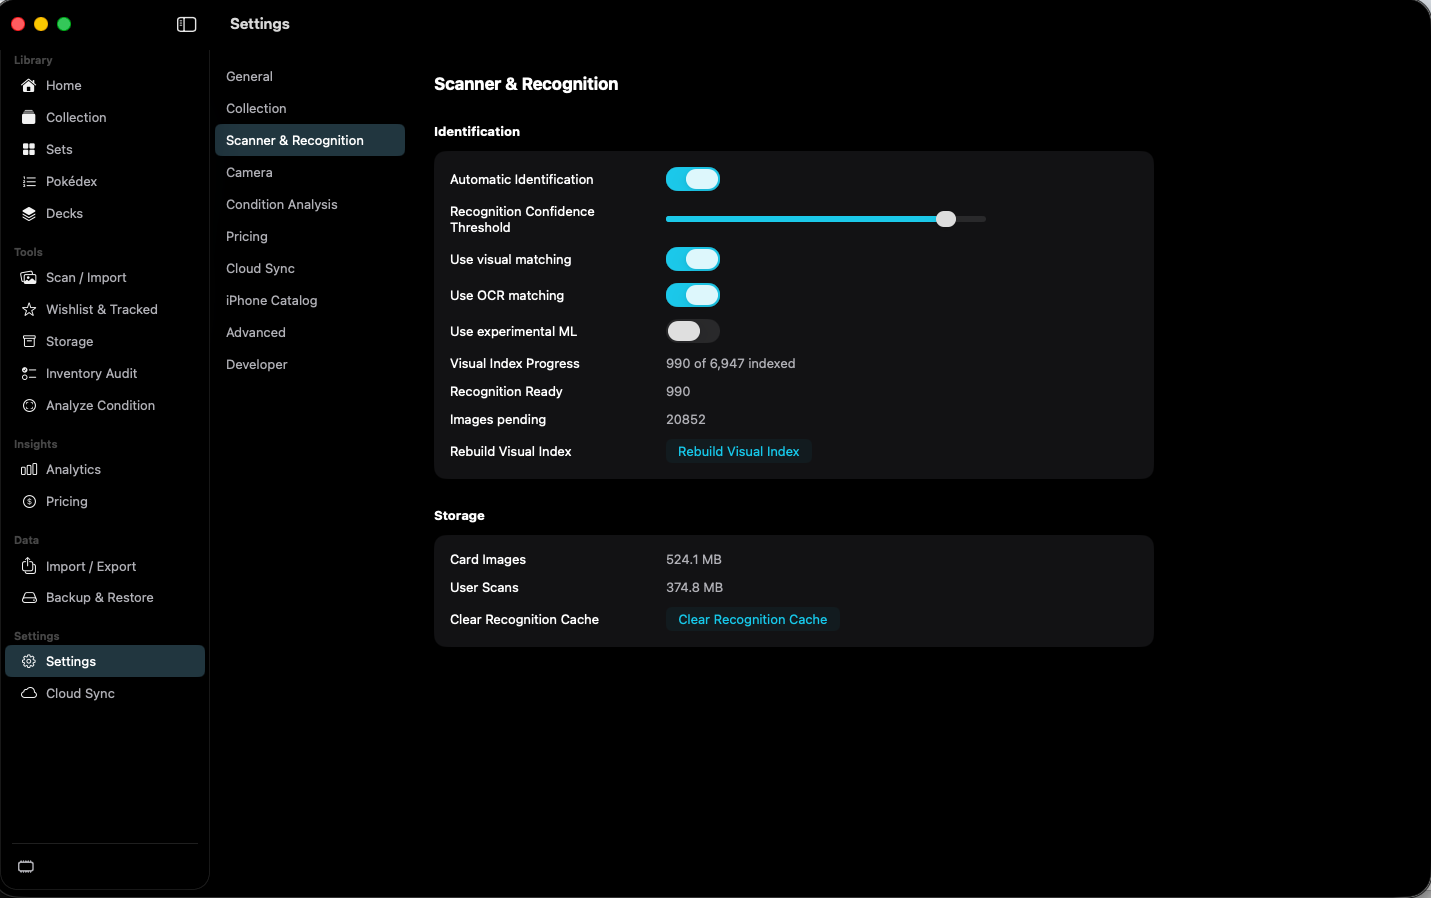Turn off Use OCR matching

(x=693, y=295)
